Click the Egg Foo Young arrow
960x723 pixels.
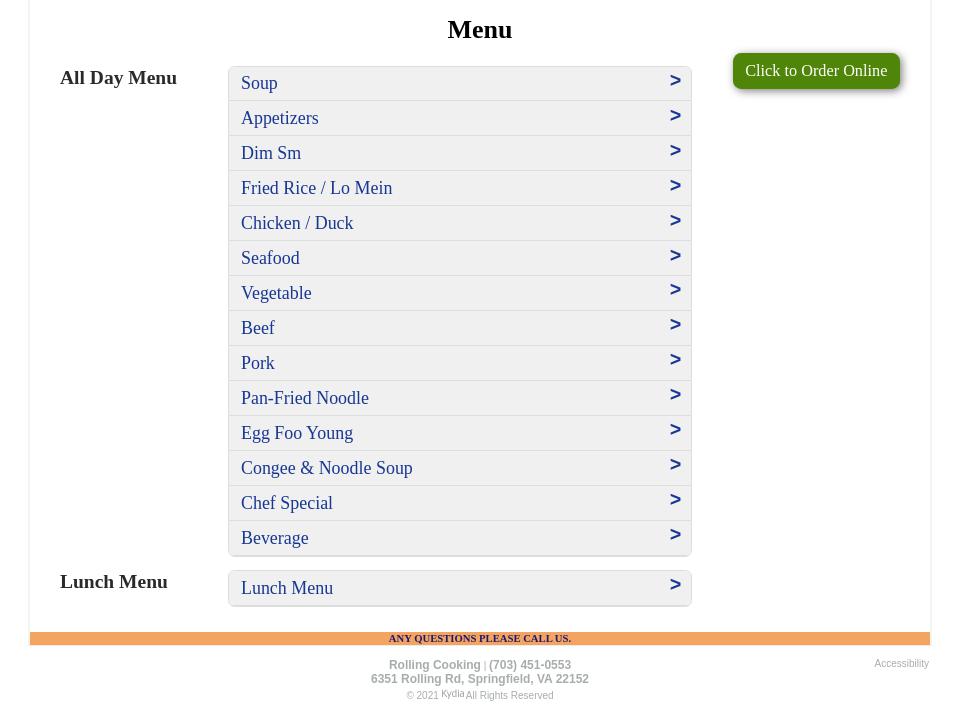pyautogui.click(x=675, y=430)
